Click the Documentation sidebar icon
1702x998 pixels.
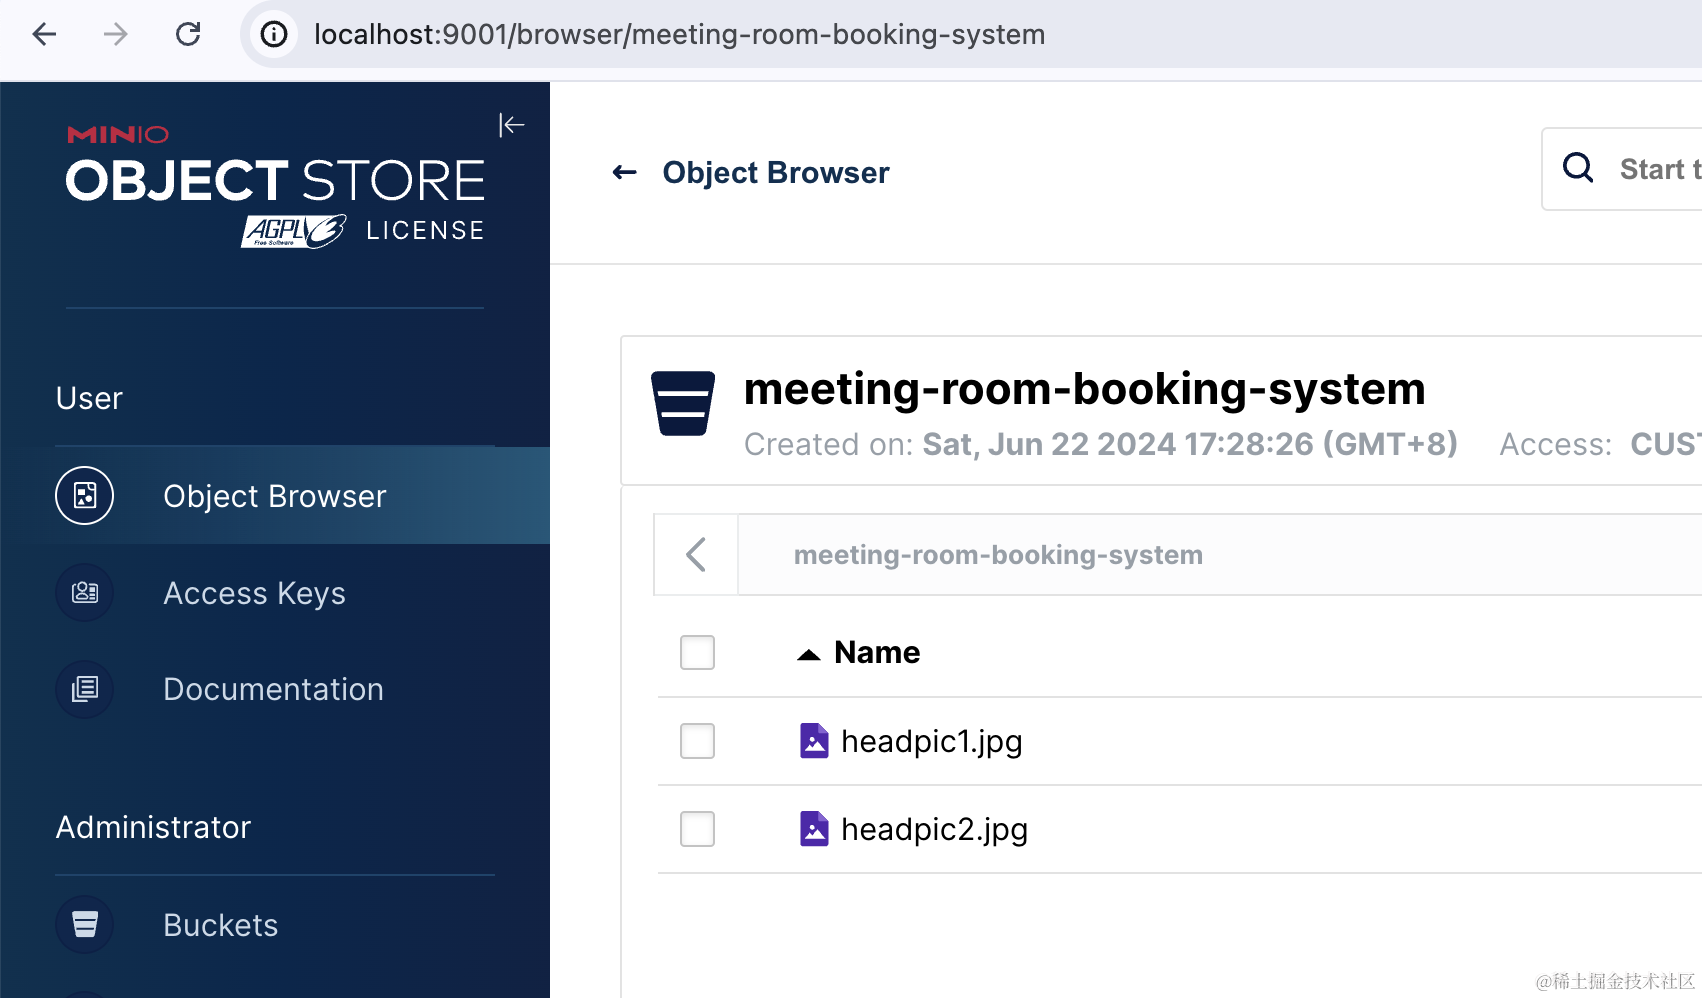coord(85,689)
